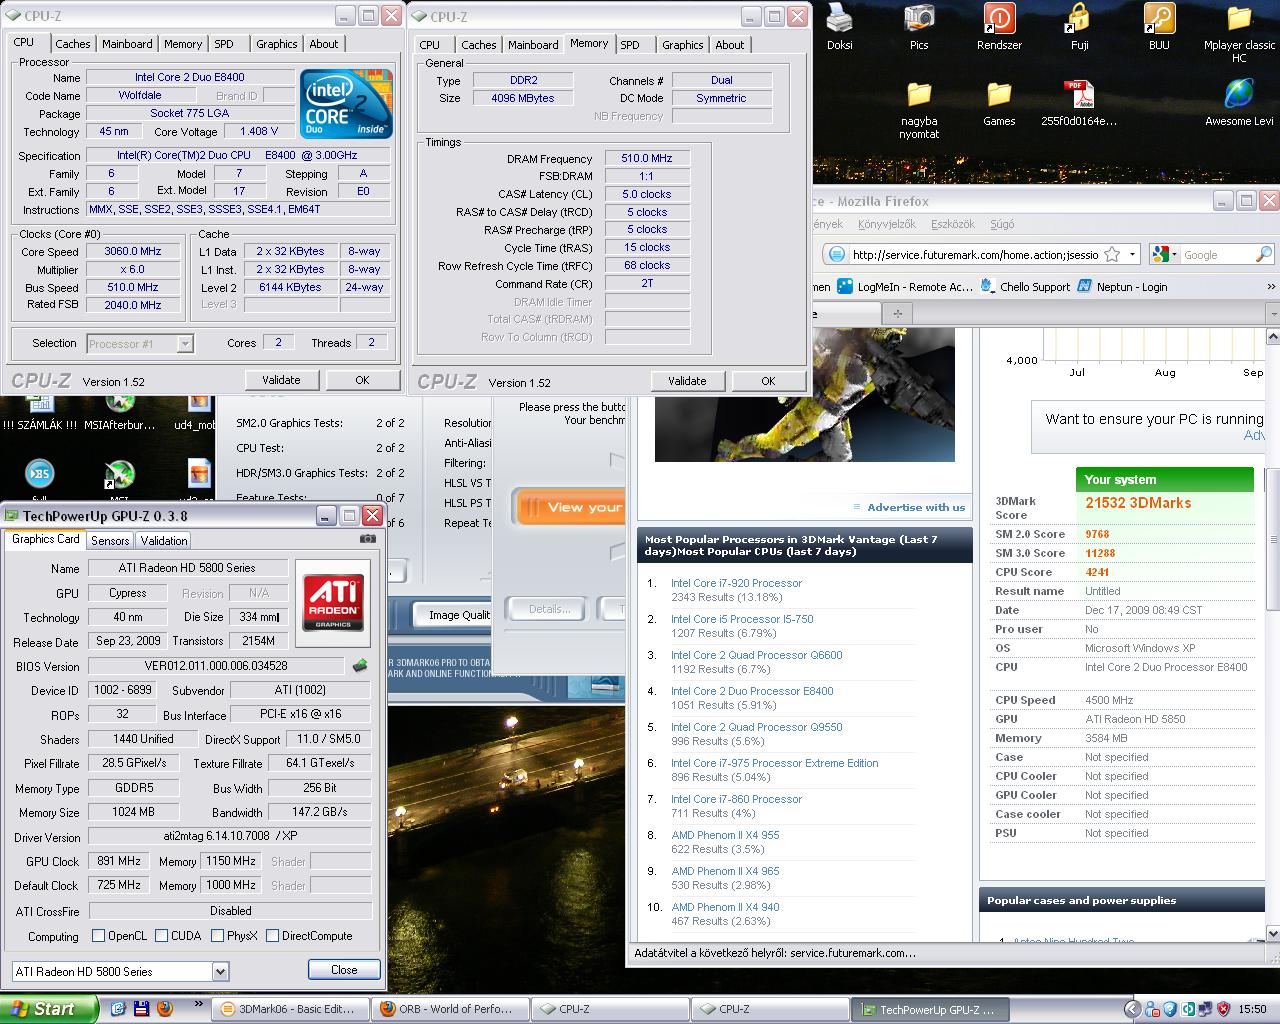Open the Processor #1 selection dropdown
This screenshot has width=1280, height=1024.
pos(185,344)
